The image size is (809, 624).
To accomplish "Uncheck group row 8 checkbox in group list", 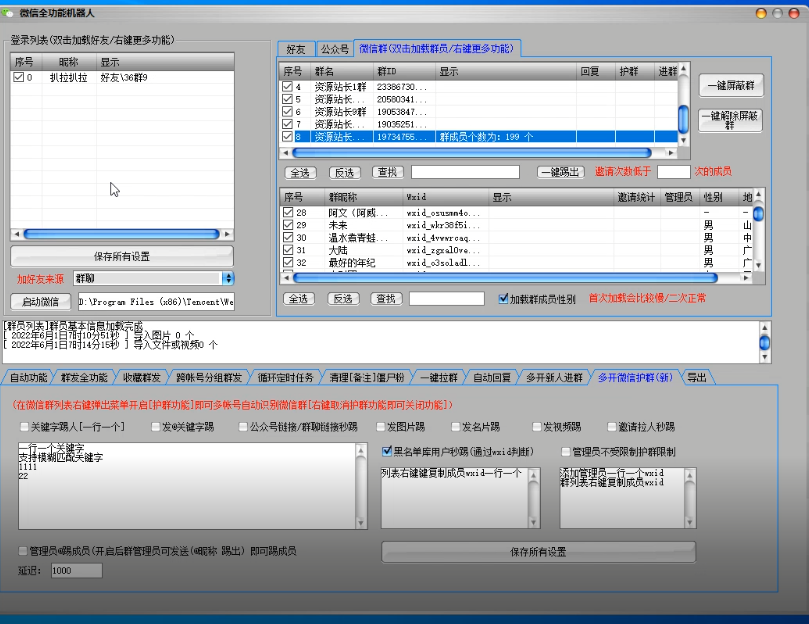I will click(x=288, y=137).
